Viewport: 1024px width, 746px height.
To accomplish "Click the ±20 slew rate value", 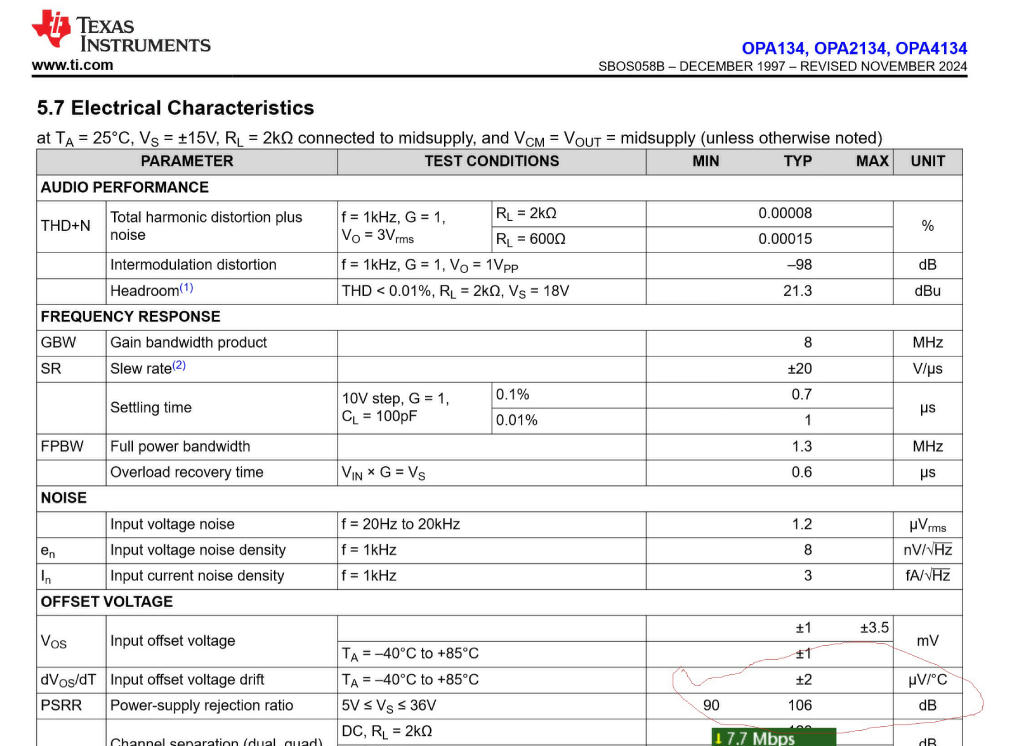I will pyautogui.click(x=800, y=369).
